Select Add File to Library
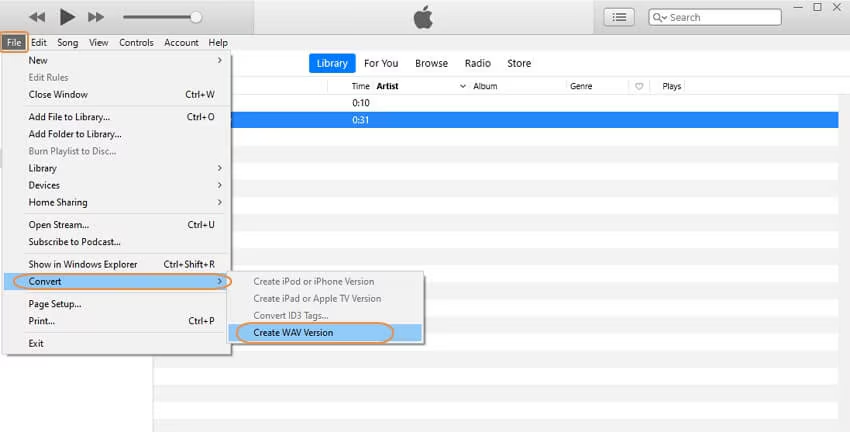This screenshot has width=850, height=432. coord(117,117)
